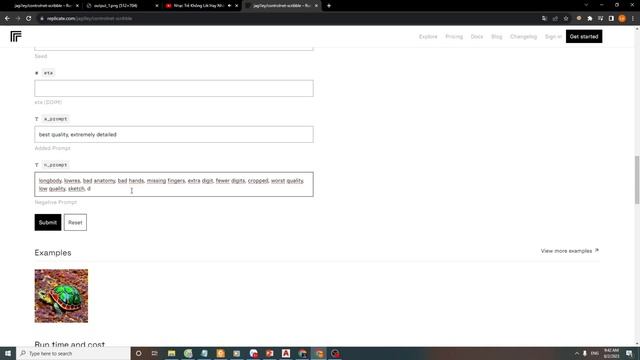Click the site lock icon in address bar
The image size is (640, 360).
click(42, 18)
